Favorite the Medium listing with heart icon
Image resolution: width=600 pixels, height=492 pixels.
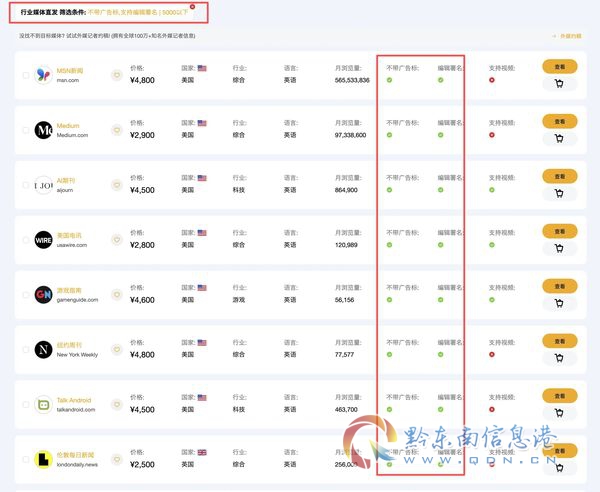tap(117, 130)
